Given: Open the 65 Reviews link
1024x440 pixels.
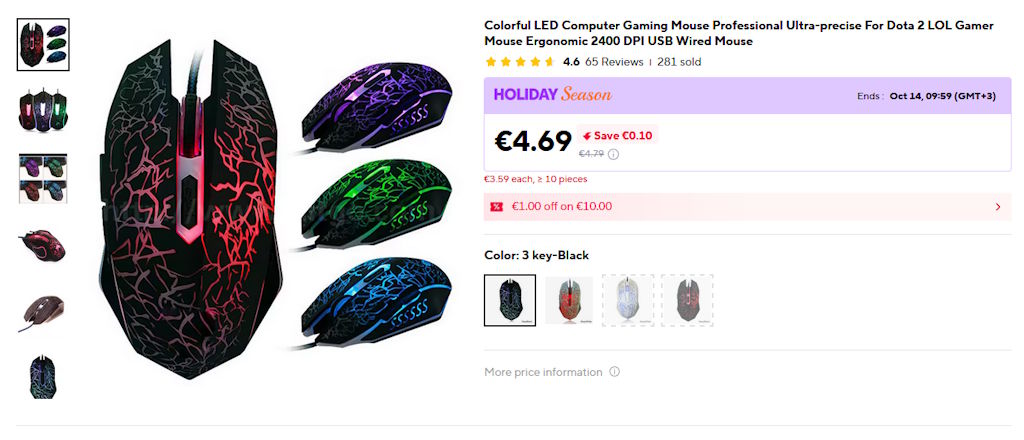Looking at the screenshot, I should click(614, 62).
